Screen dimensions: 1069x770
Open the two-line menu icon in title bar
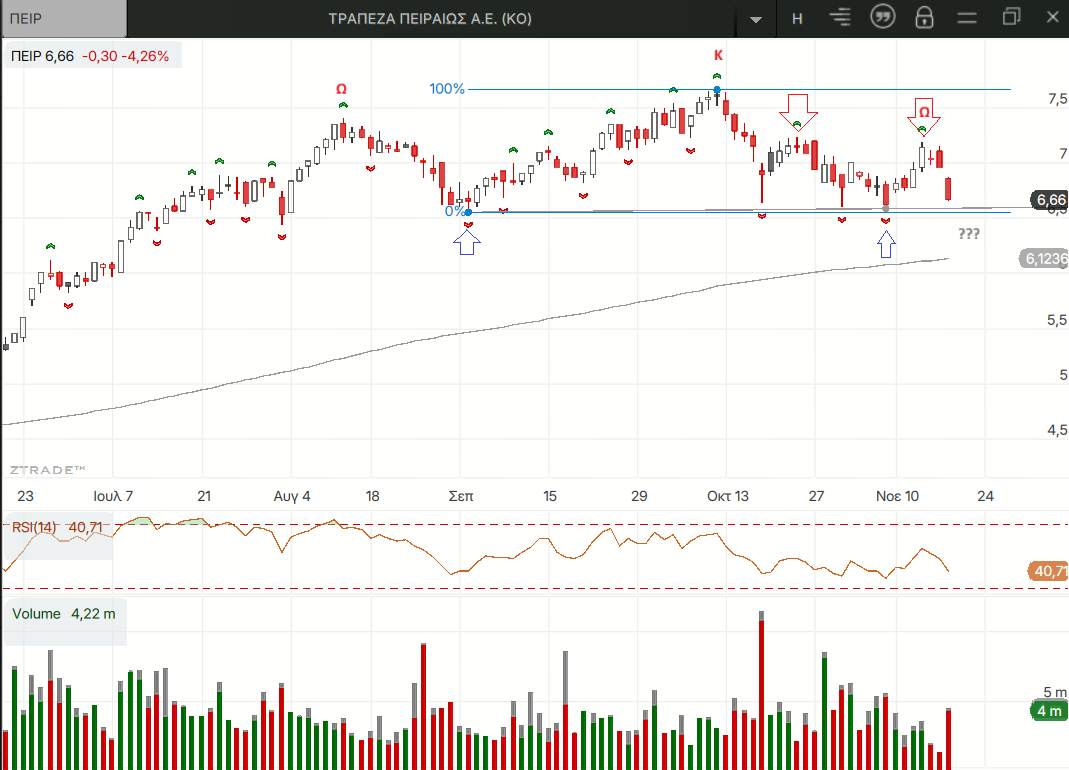coord(966,18)
